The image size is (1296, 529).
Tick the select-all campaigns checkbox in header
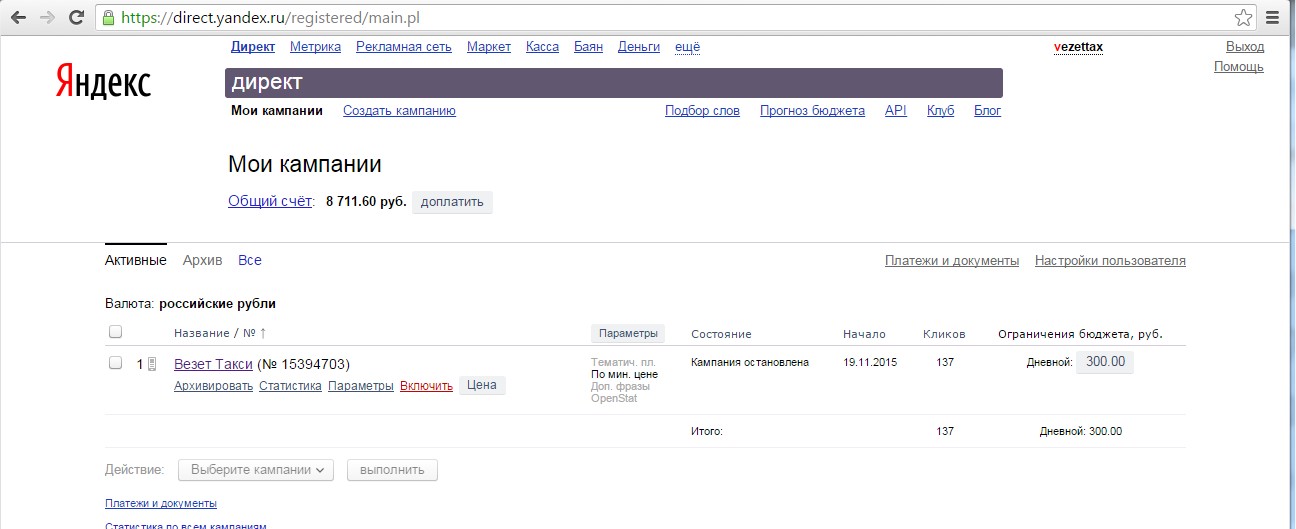click(115, 332)
